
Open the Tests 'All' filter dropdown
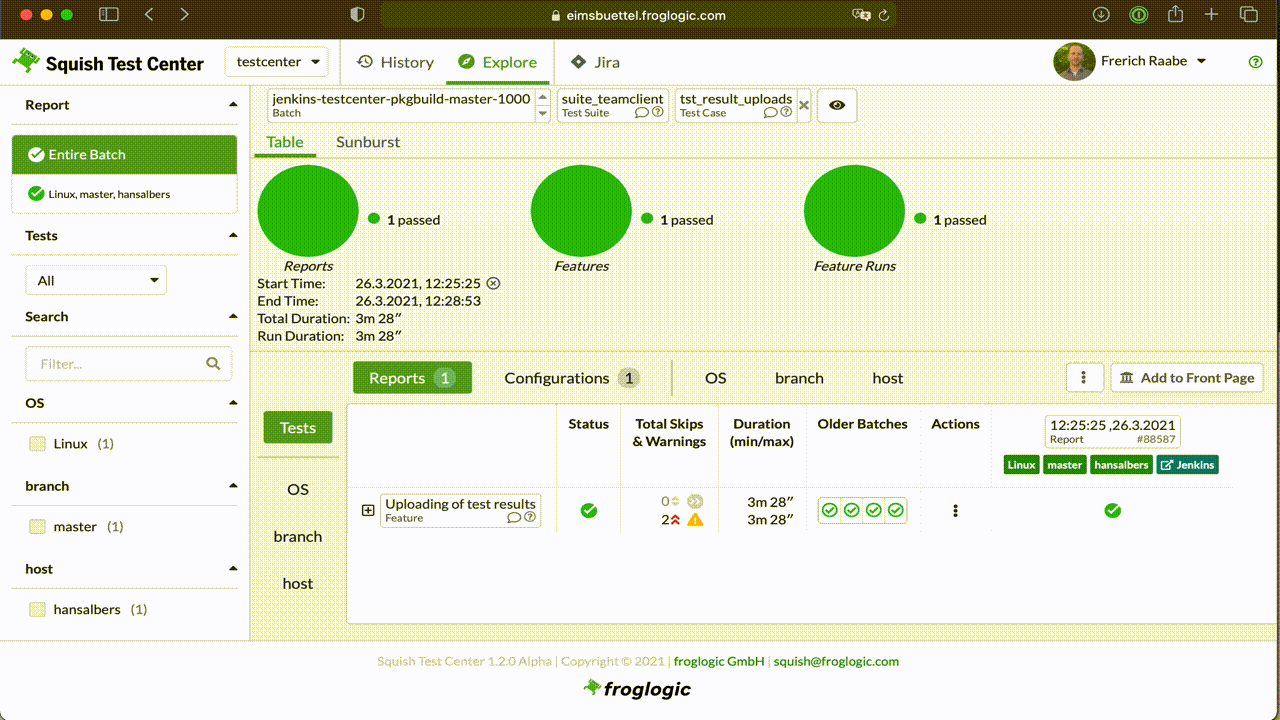click(96, 281)
